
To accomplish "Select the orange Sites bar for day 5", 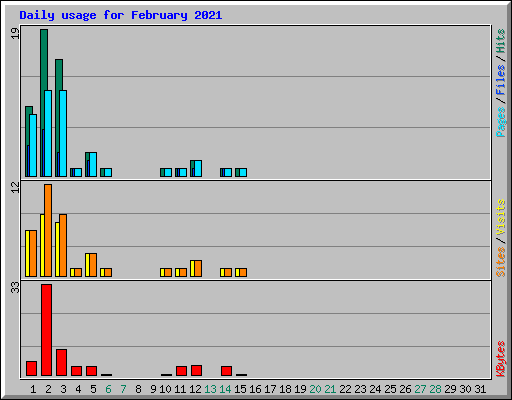I will pos(93,265).
